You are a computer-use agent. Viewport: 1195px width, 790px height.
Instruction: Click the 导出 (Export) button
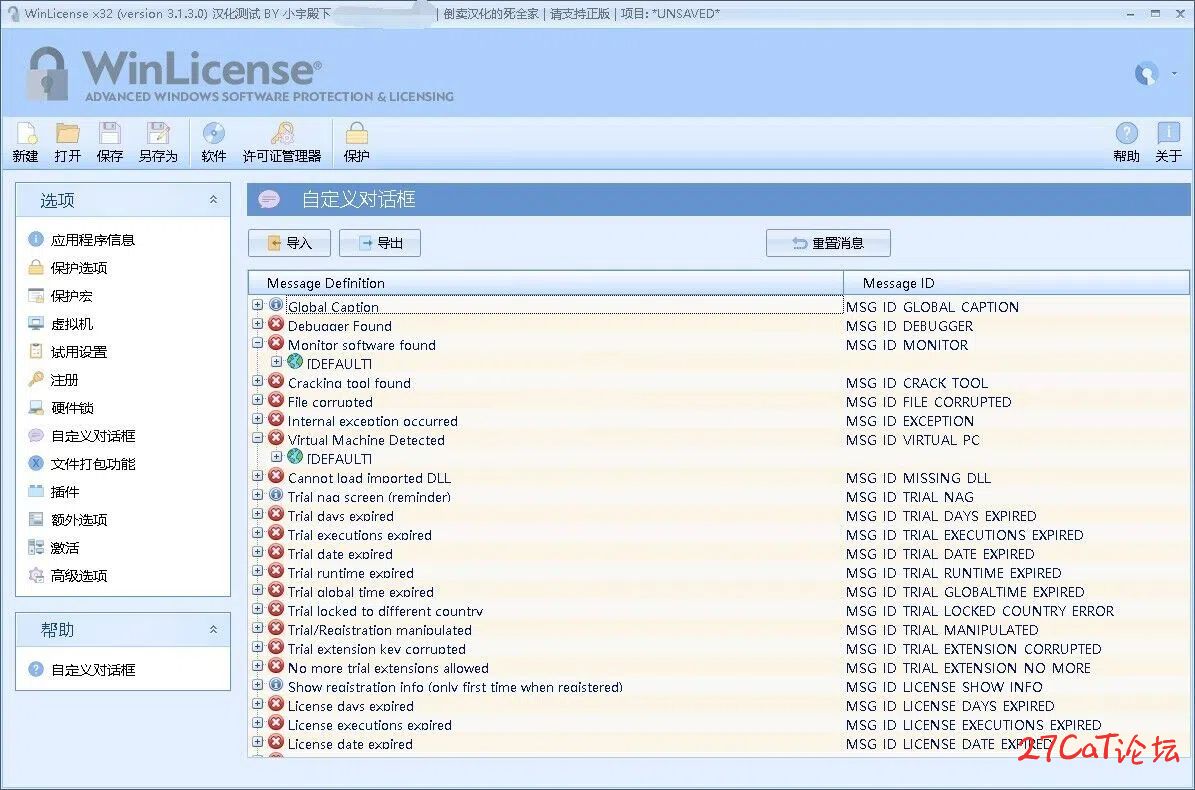[380, 243]
